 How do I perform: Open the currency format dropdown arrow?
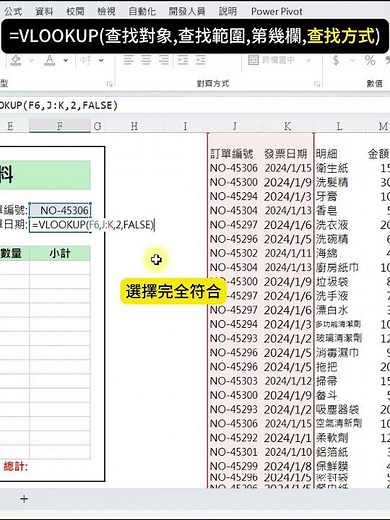(x=352, y=60)
